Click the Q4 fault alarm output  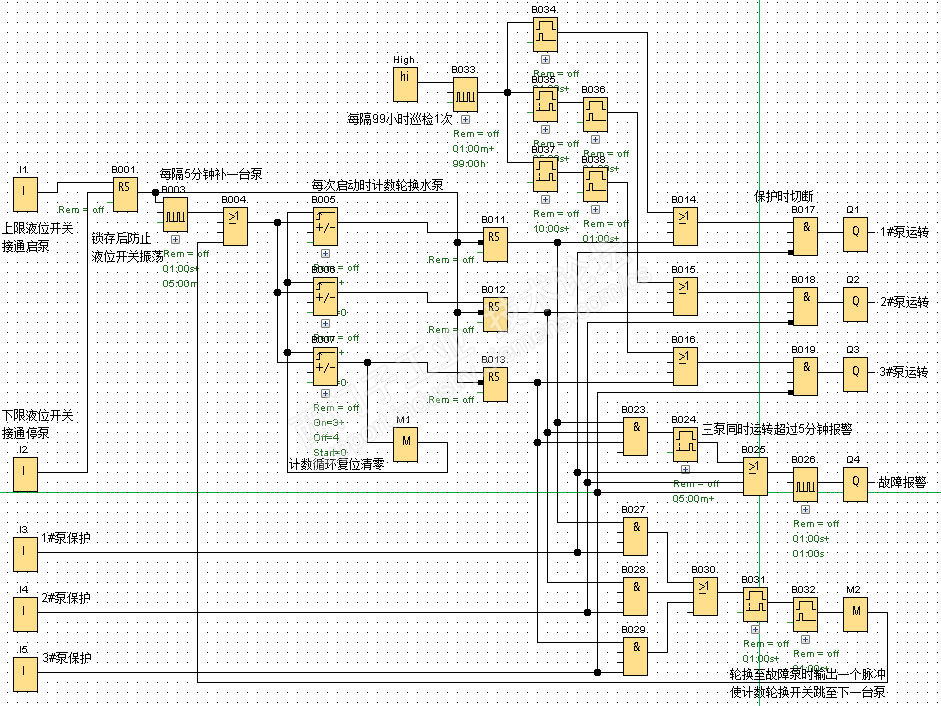point(855,484)
